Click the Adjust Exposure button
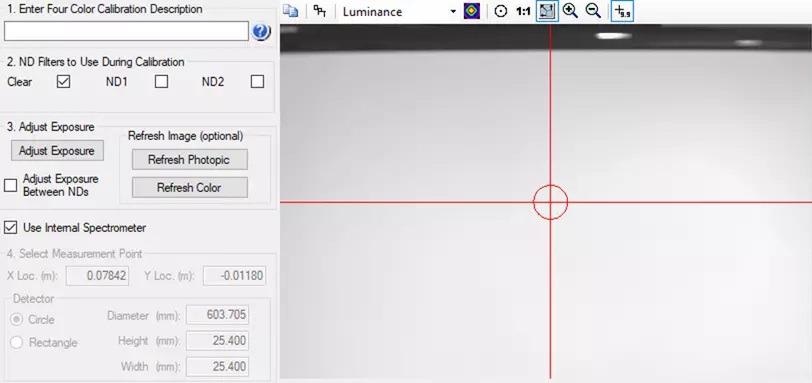Screen dimensions: 812x383 click(x=57, y=151)
